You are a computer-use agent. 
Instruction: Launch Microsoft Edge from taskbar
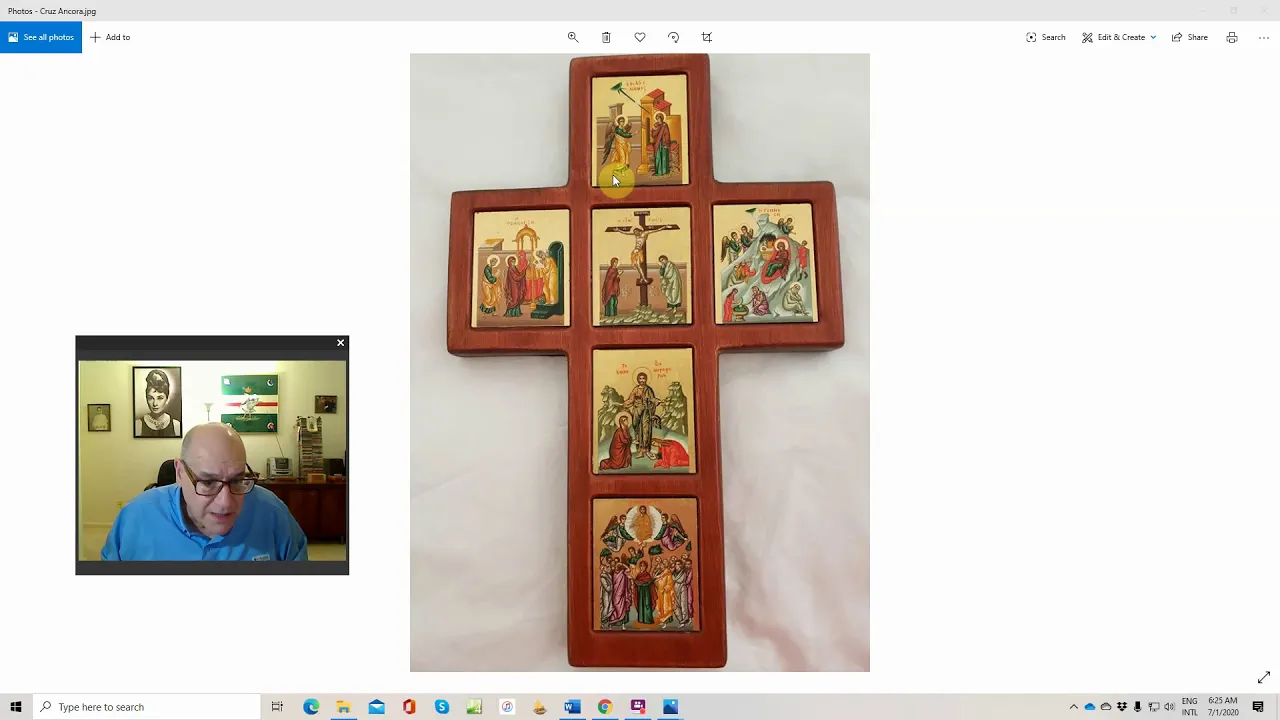pyautogui.click(x=311, y=707)
